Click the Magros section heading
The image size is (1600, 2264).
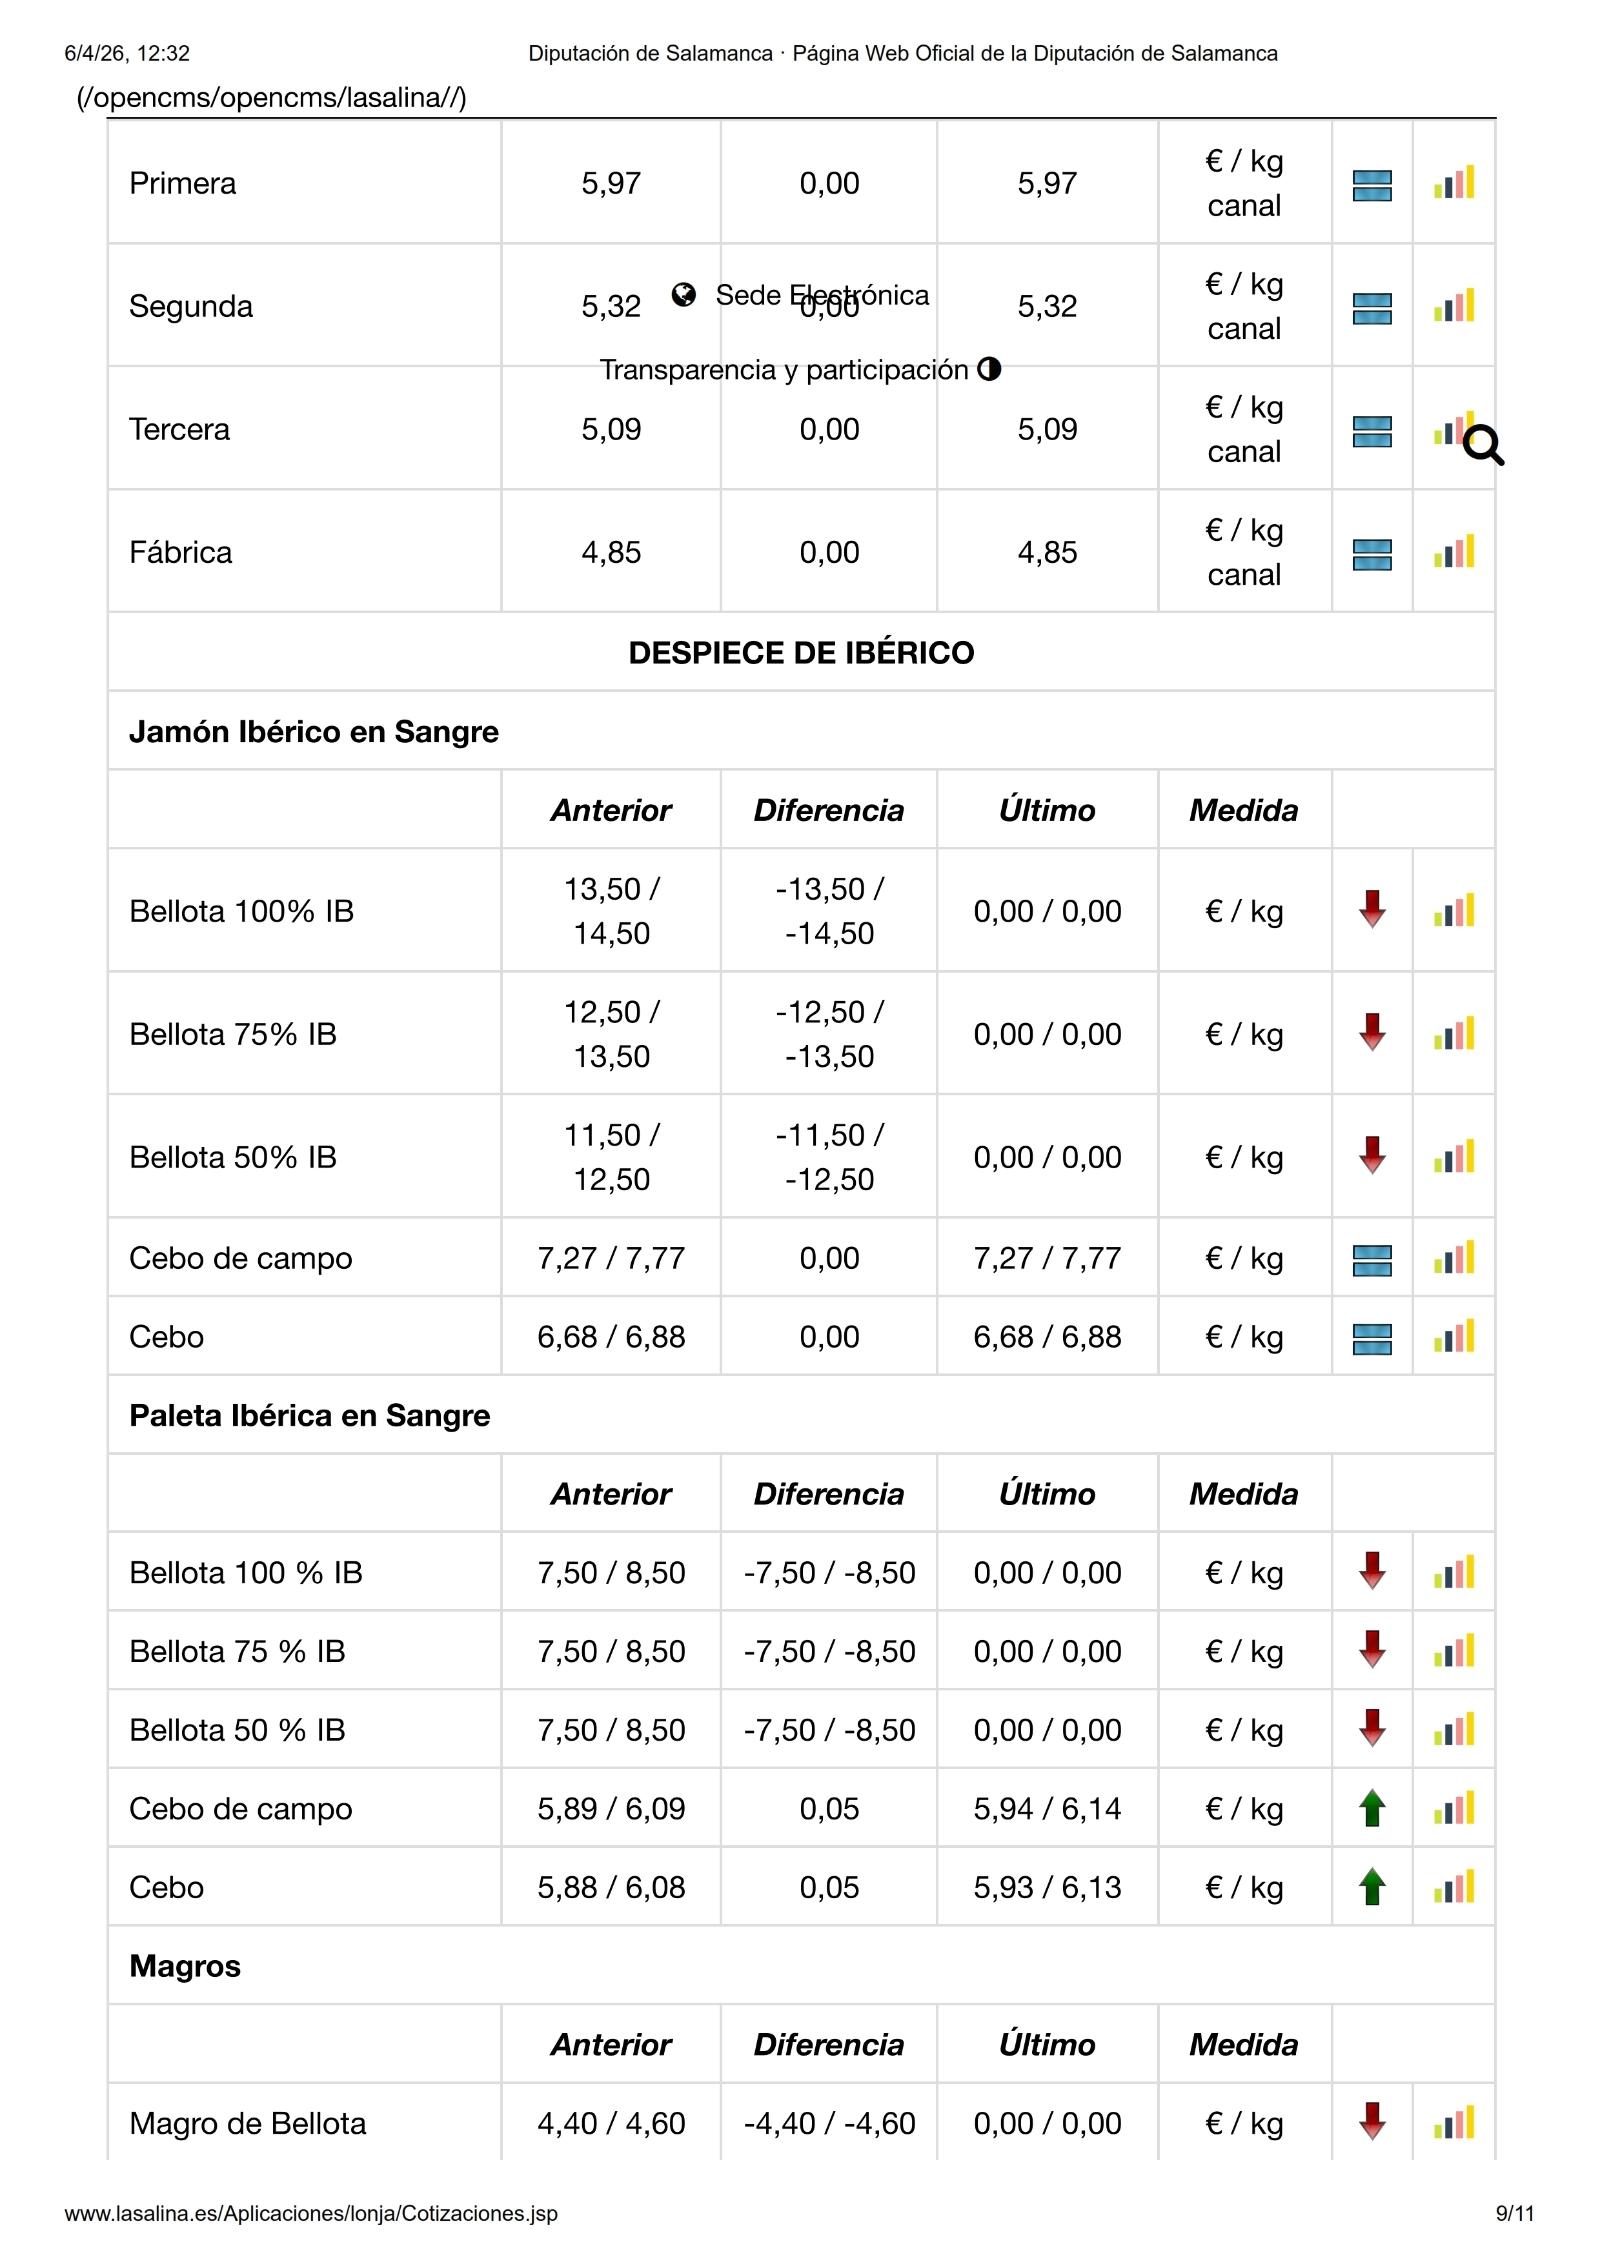(185, 1966)
